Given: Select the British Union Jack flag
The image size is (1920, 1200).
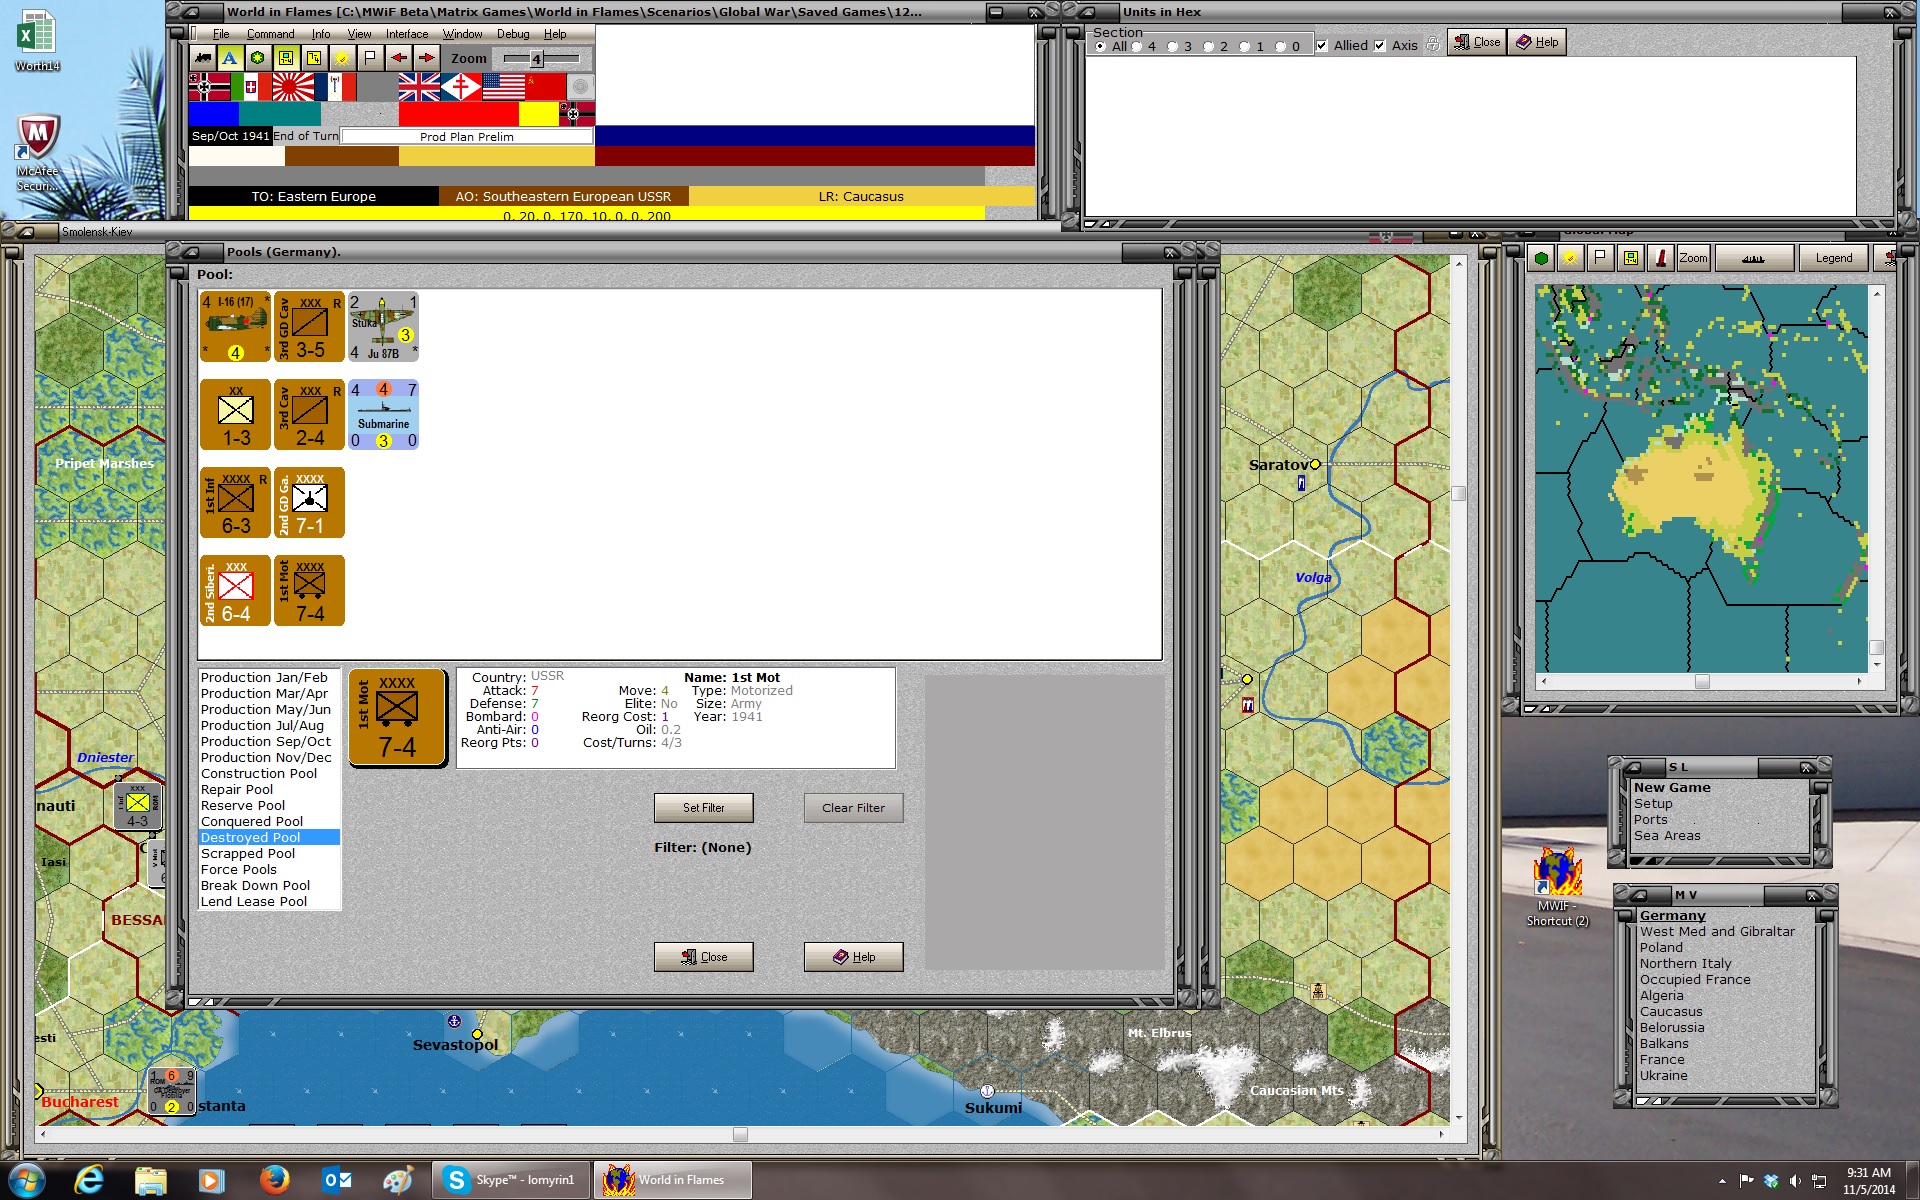Looking at the screenshot, I should (x=419, y=87).
